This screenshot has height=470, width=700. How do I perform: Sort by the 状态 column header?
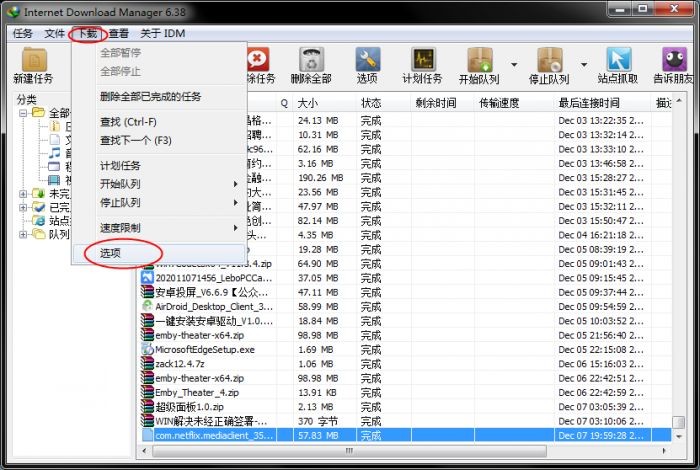tap(383, 103)
